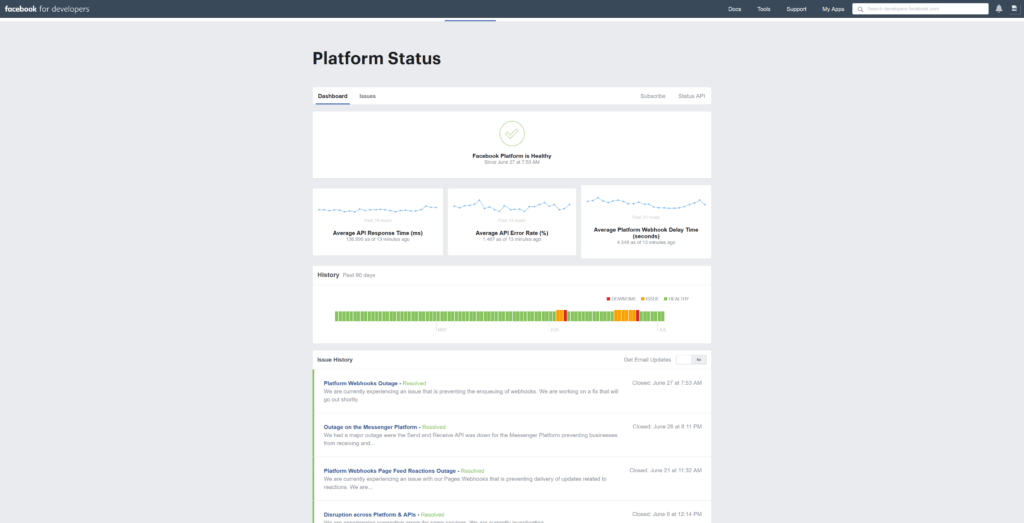Screen dimensions: 1024x523
Task: Click the 'Issue History' heading
Action: [335, 360]
